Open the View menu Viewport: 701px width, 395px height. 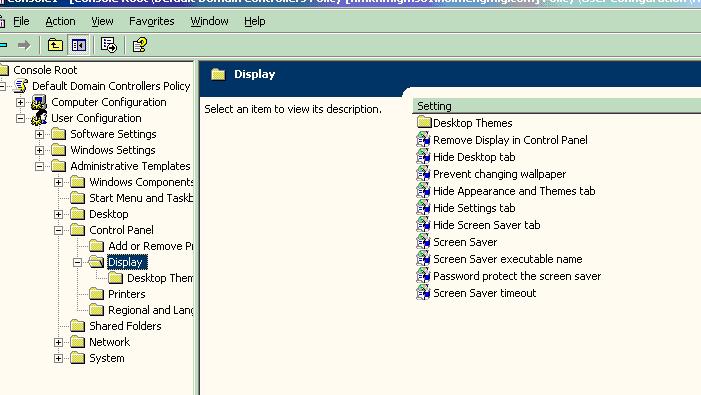coord(102,21)
